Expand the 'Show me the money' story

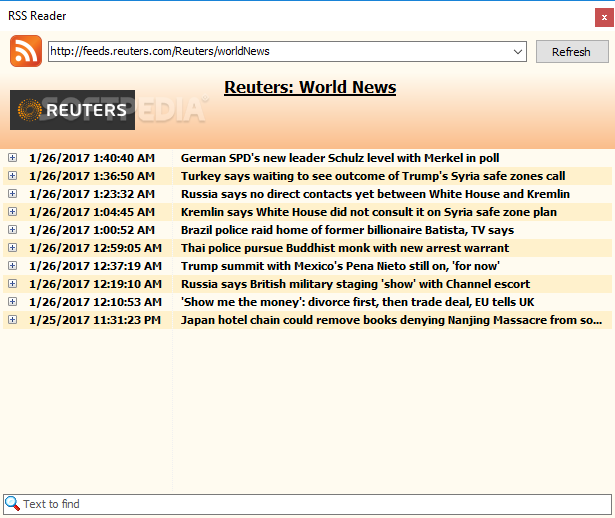click(13, 302)
